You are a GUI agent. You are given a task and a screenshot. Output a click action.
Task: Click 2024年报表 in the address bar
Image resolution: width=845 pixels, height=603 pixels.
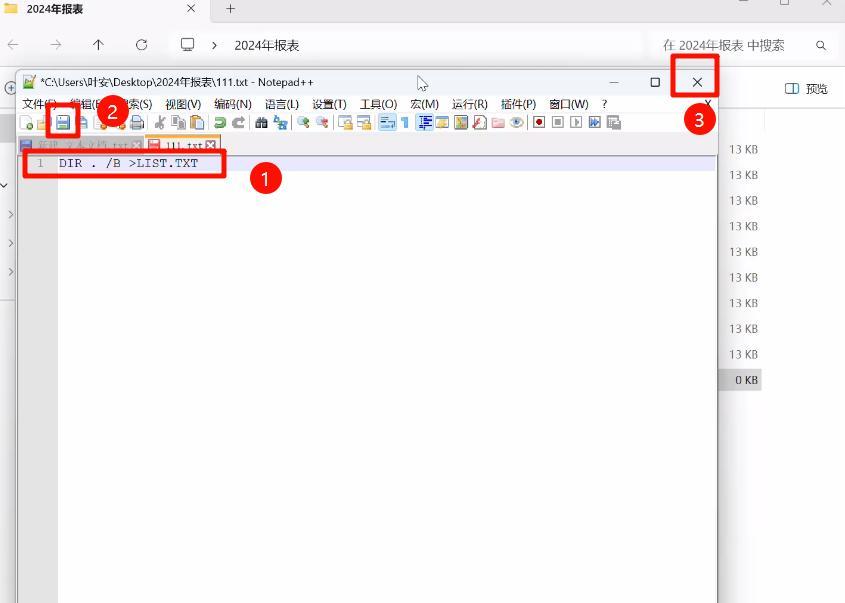coord(267,46)
